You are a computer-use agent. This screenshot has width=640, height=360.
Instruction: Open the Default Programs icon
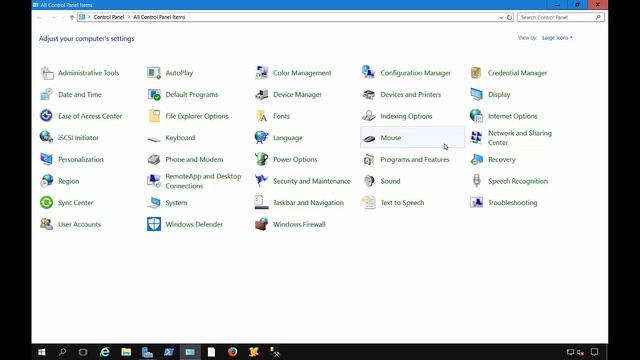(154, 95)
